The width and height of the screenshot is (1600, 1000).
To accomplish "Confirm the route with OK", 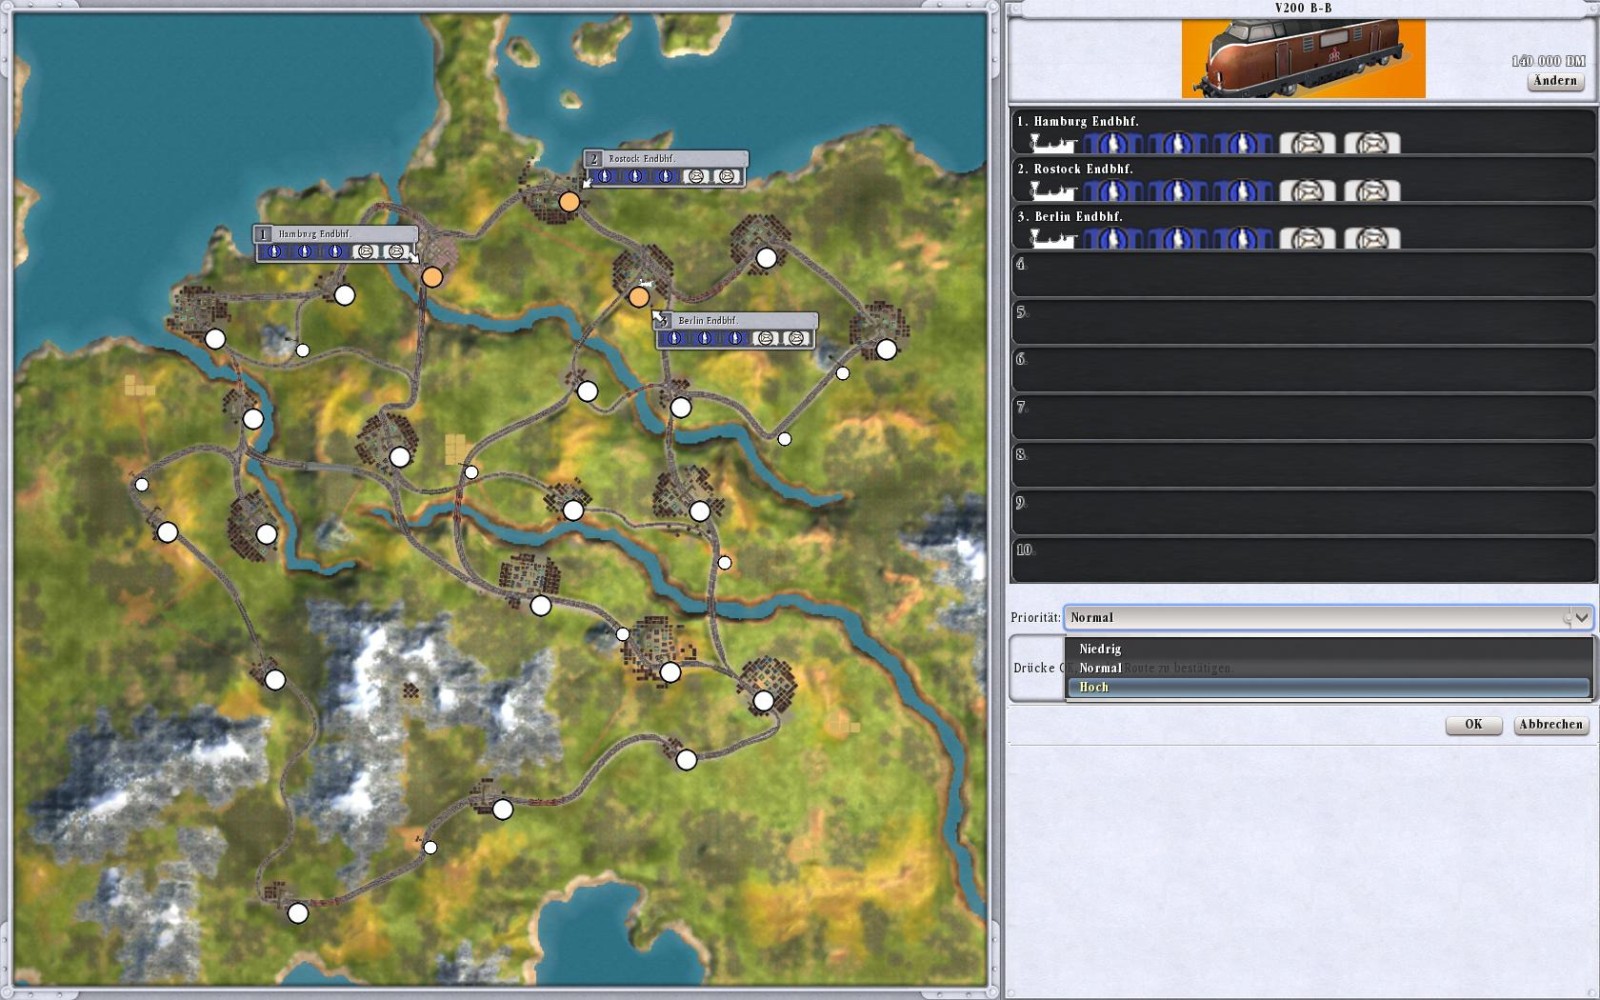I will tap(1473, 725).
